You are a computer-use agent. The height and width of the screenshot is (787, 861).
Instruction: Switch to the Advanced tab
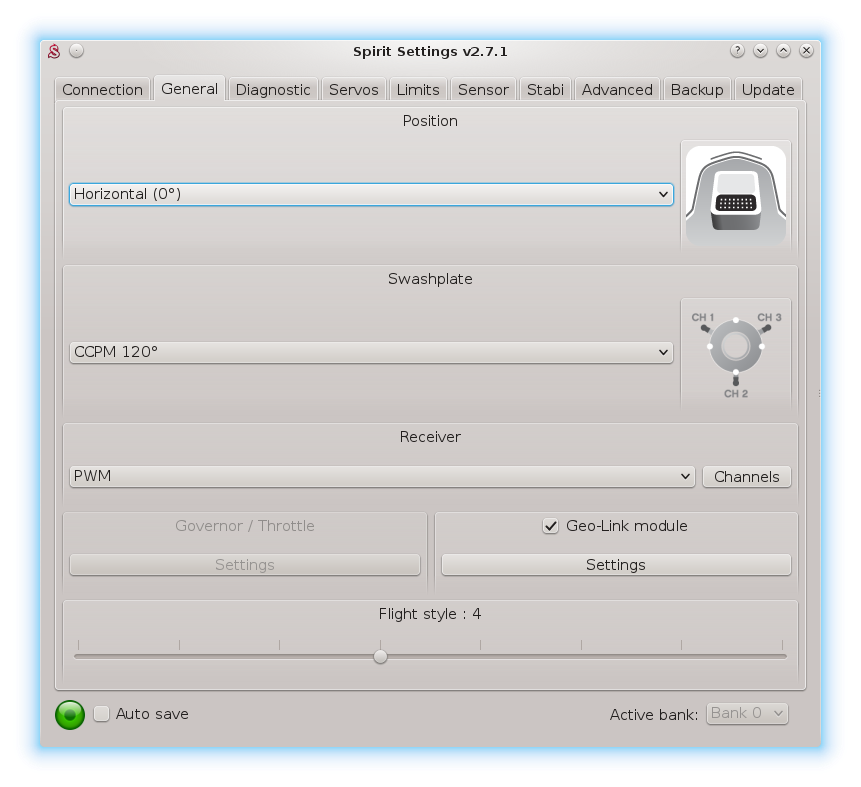(x=617, y=90)
